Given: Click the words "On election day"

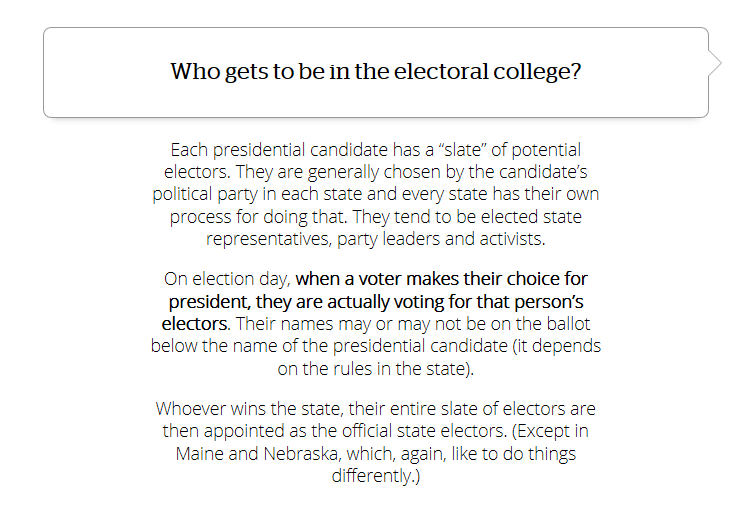Looking at the screenshot, I should [x=226, y=280].
